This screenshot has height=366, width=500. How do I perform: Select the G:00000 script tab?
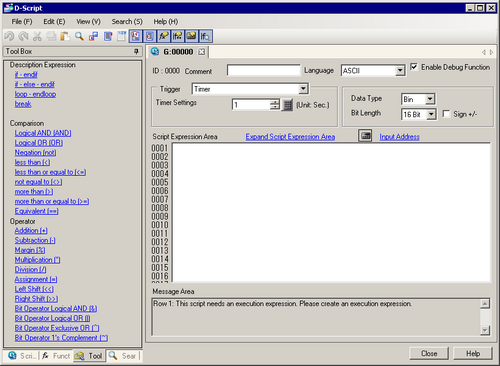(178, 52)
